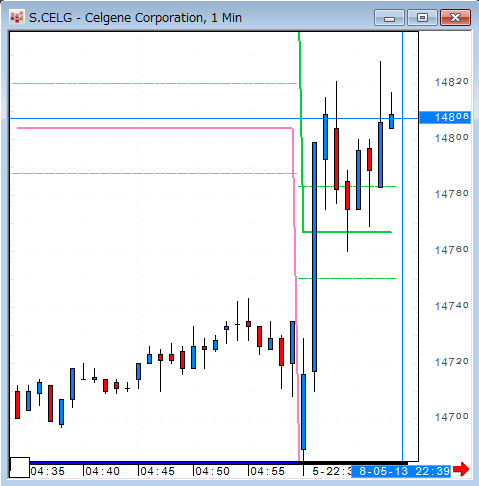
Task: Click the 04:55 time axis label
Action: coord(267,471)
